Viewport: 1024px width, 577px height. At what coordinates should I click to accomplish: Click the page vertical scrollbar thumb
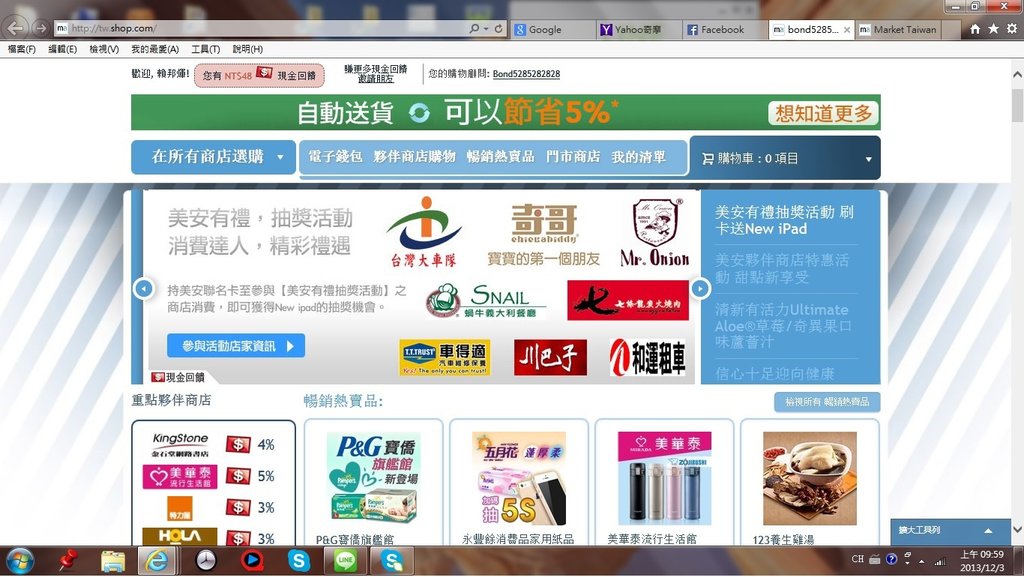click(1017, 106)
